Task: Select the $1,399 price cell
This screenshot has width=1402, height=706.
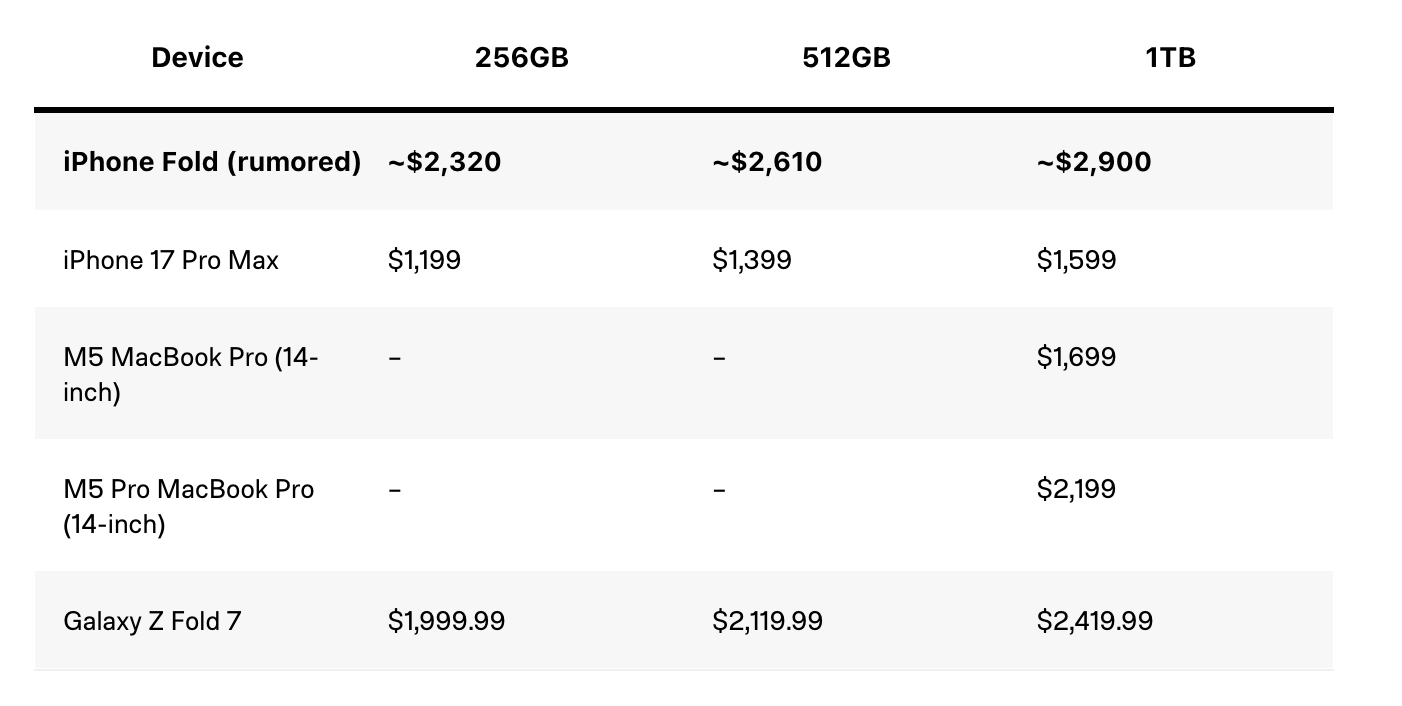Action: [752, 261]
